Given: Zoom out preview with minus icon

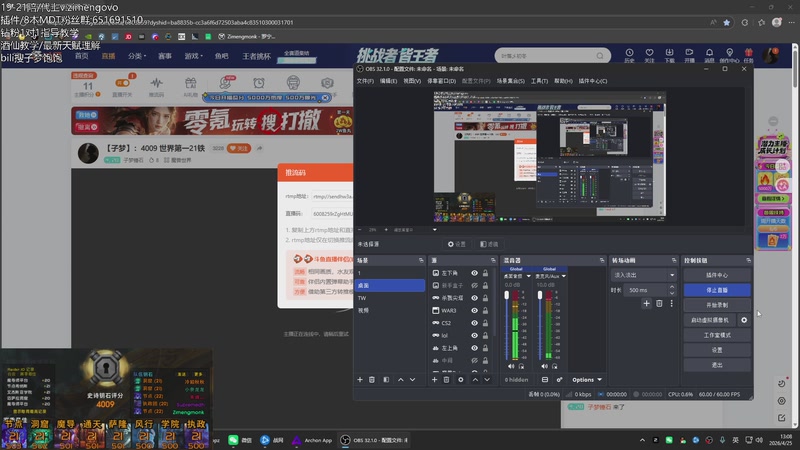Looking at the screenshot, I should [360, 230].
